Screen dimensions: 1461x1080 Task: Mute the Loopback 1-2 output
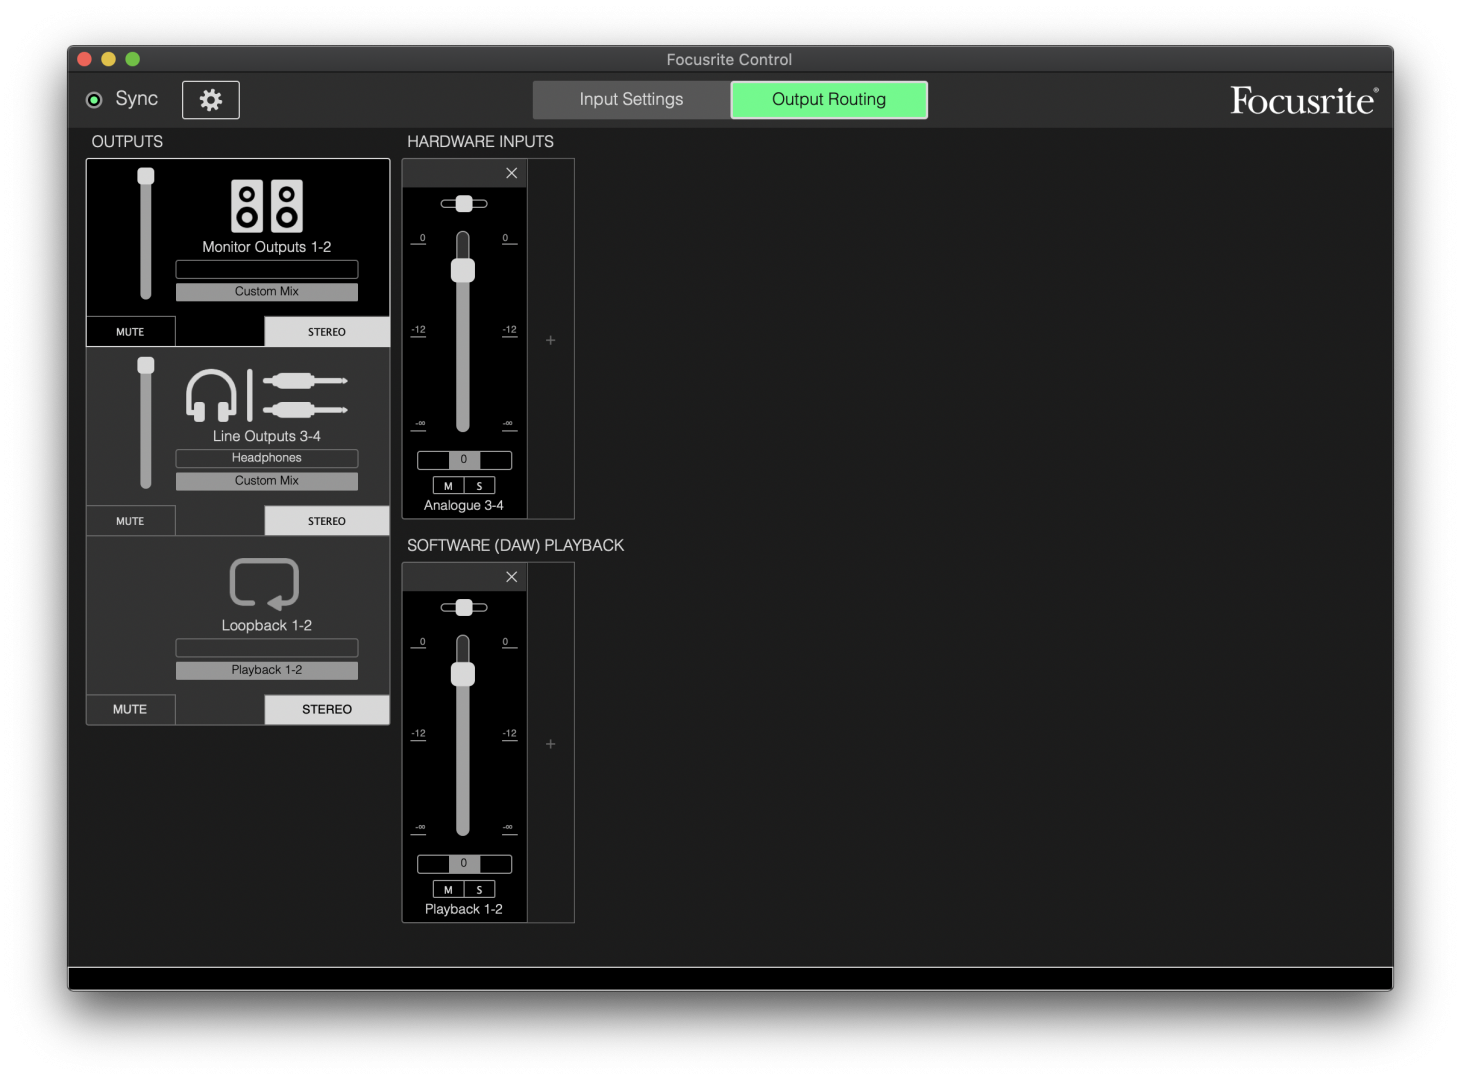[x=130, y=709]
